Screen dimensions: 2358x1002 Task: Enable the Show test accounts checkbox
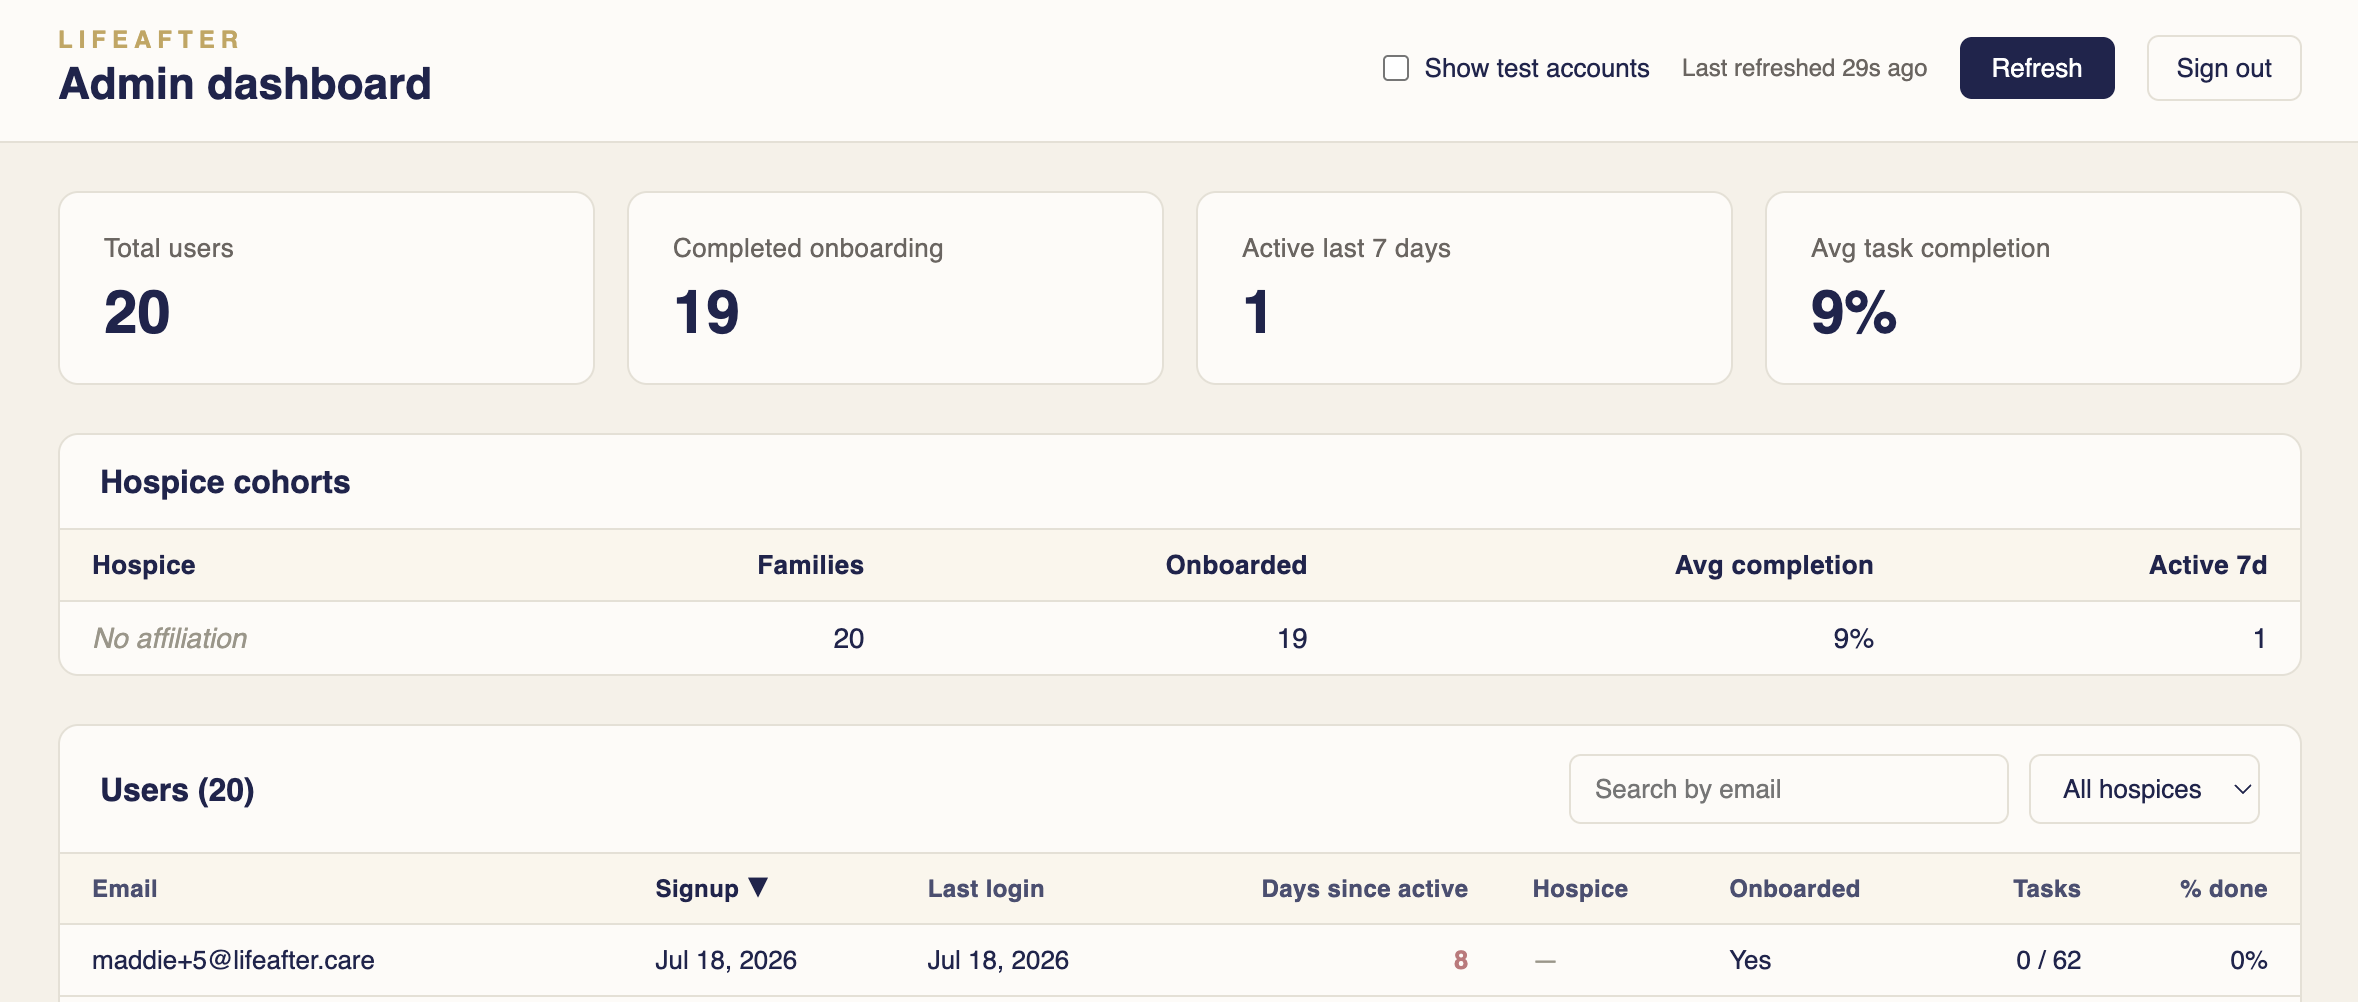coord(1396,68)
